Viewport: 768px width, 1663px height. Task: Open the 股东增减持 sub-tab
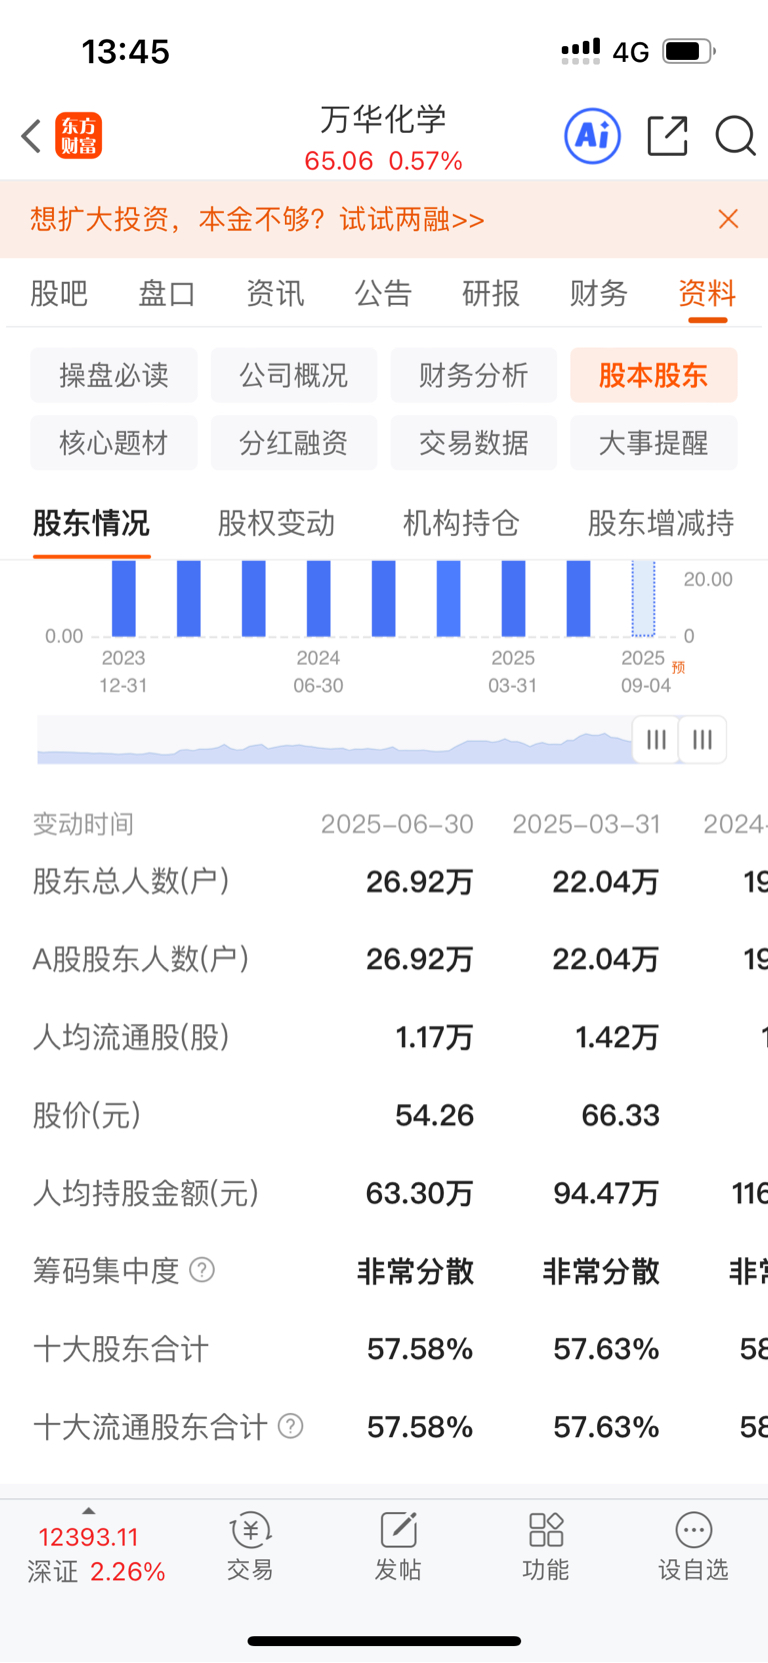(x=661, y=523)
